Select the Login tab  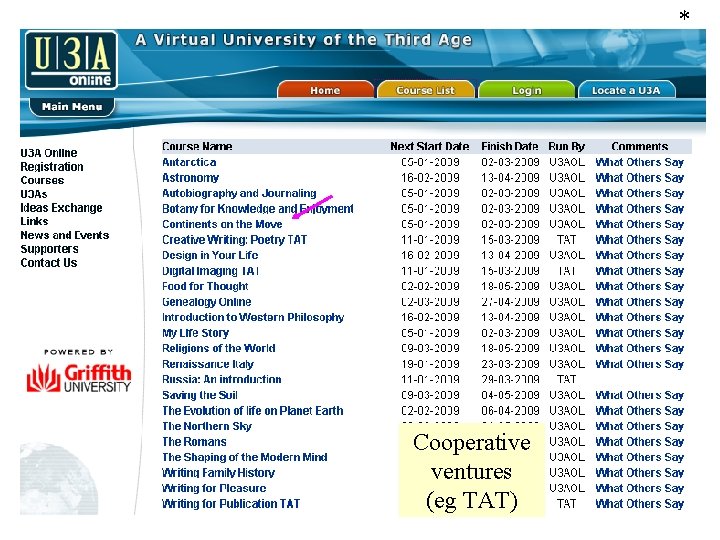click(527, 90)
